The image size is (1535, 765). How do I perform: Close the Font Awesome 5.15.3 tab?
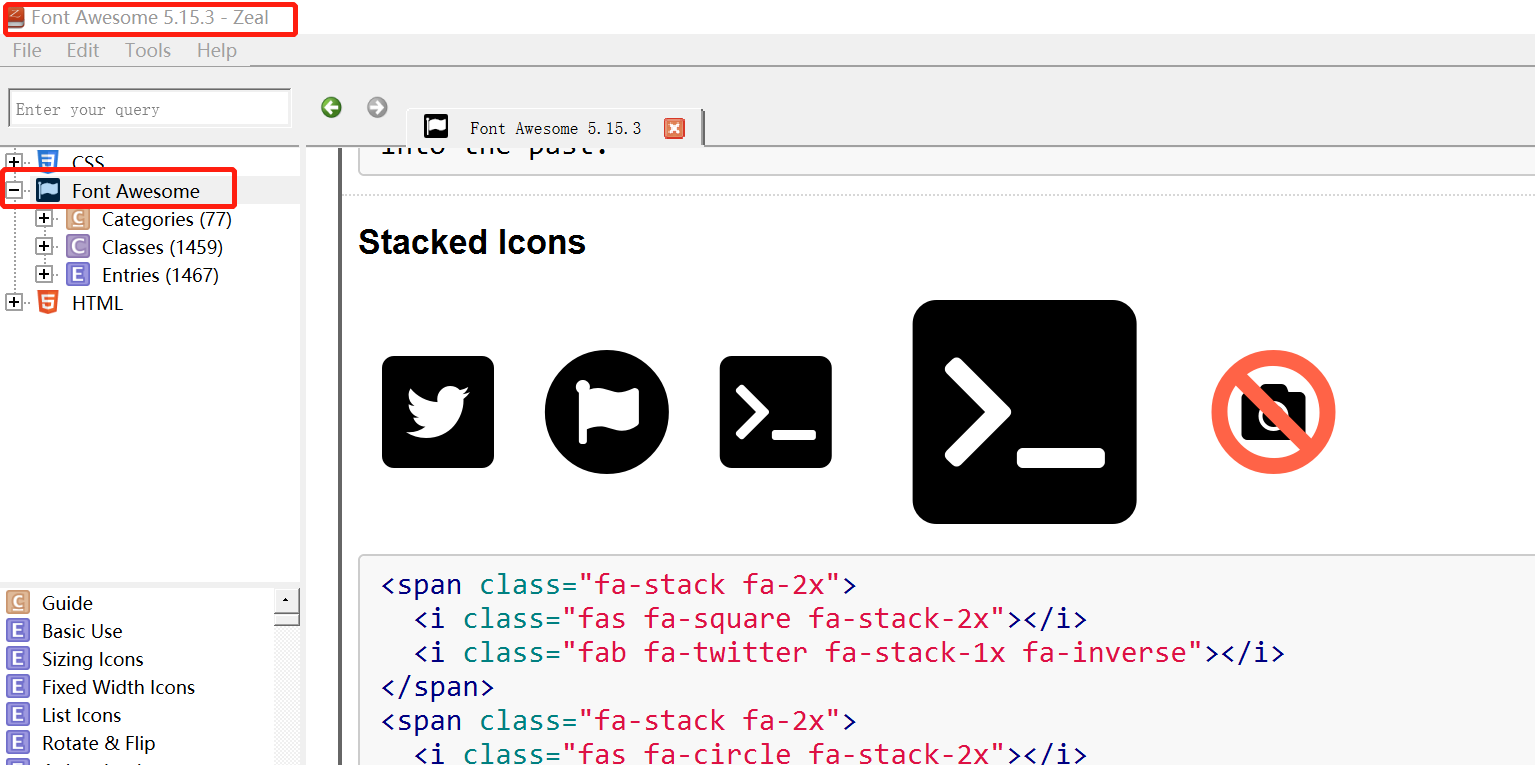[674, 128]
